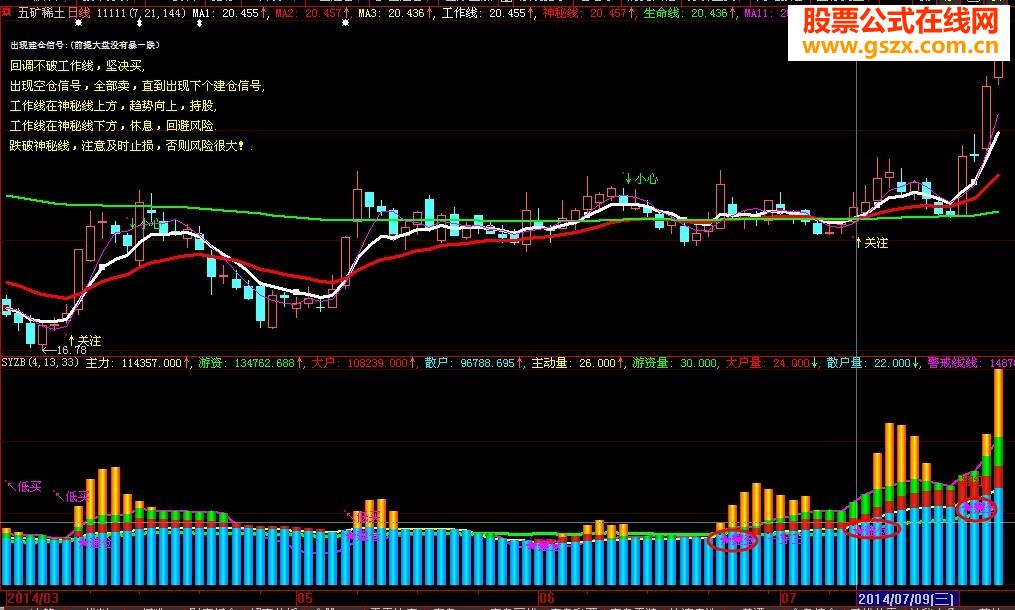Click the highlighted 2014/07/09(三) date box
Image resolution: width=1015 pixels, height=610 pixels.
[906, 598]
